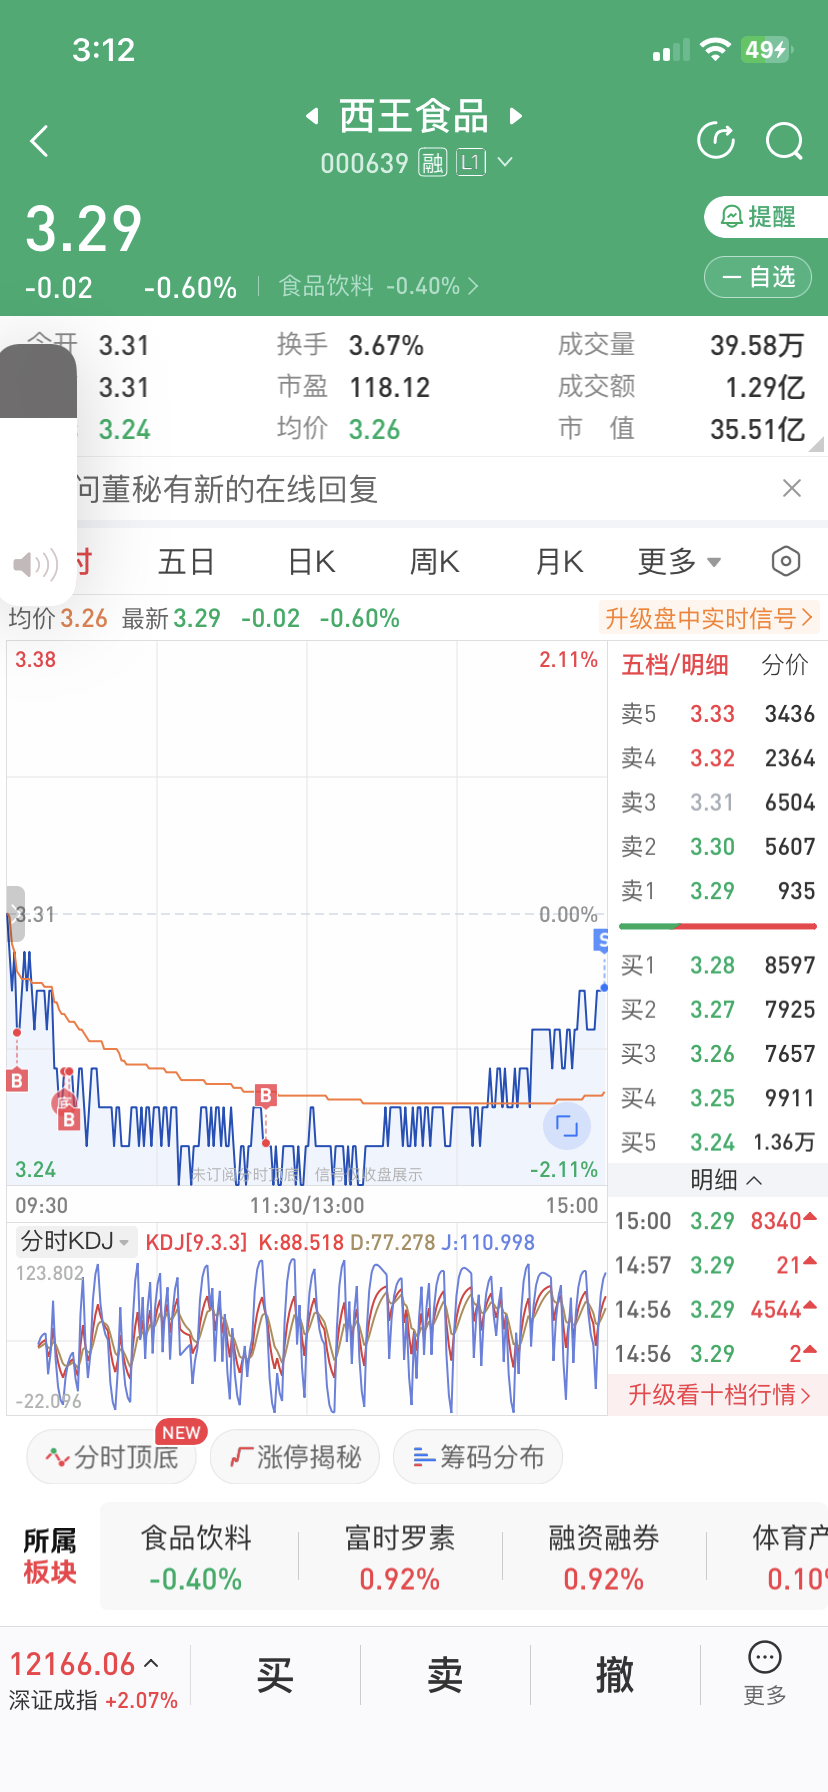Screen dimensions: 828x1792
Task: Open 食品饮料 -0.40% sector link
Action: tap(379, 286)
